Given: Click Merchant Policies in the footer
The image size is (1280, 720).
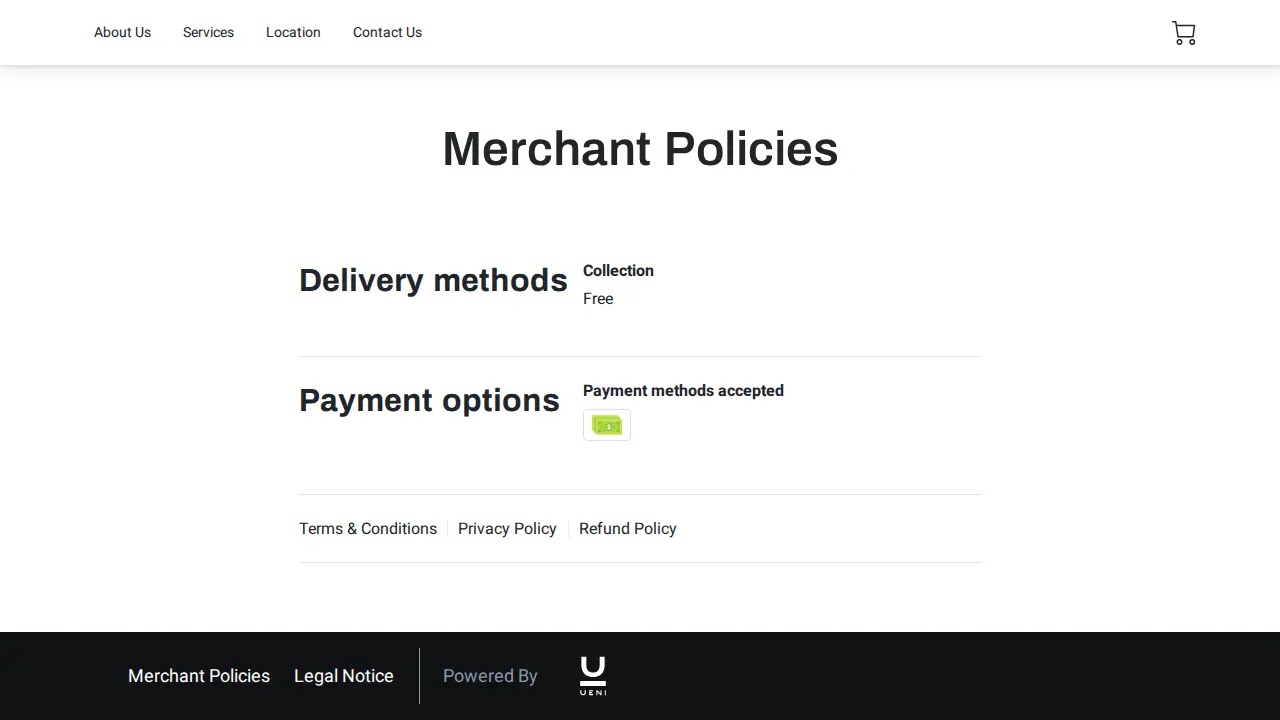Looking at the screenshot, I should 199,676.
